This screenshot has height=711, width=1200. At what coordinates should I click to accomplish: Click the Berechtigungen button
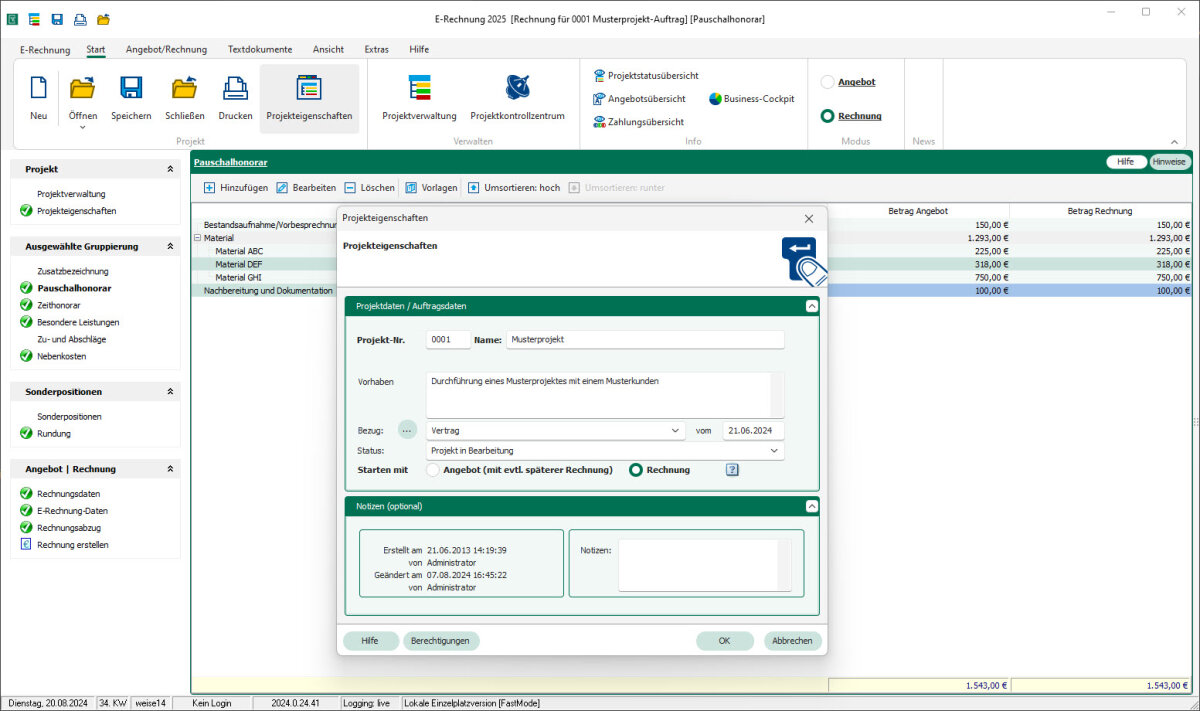[x=441, y=641]
